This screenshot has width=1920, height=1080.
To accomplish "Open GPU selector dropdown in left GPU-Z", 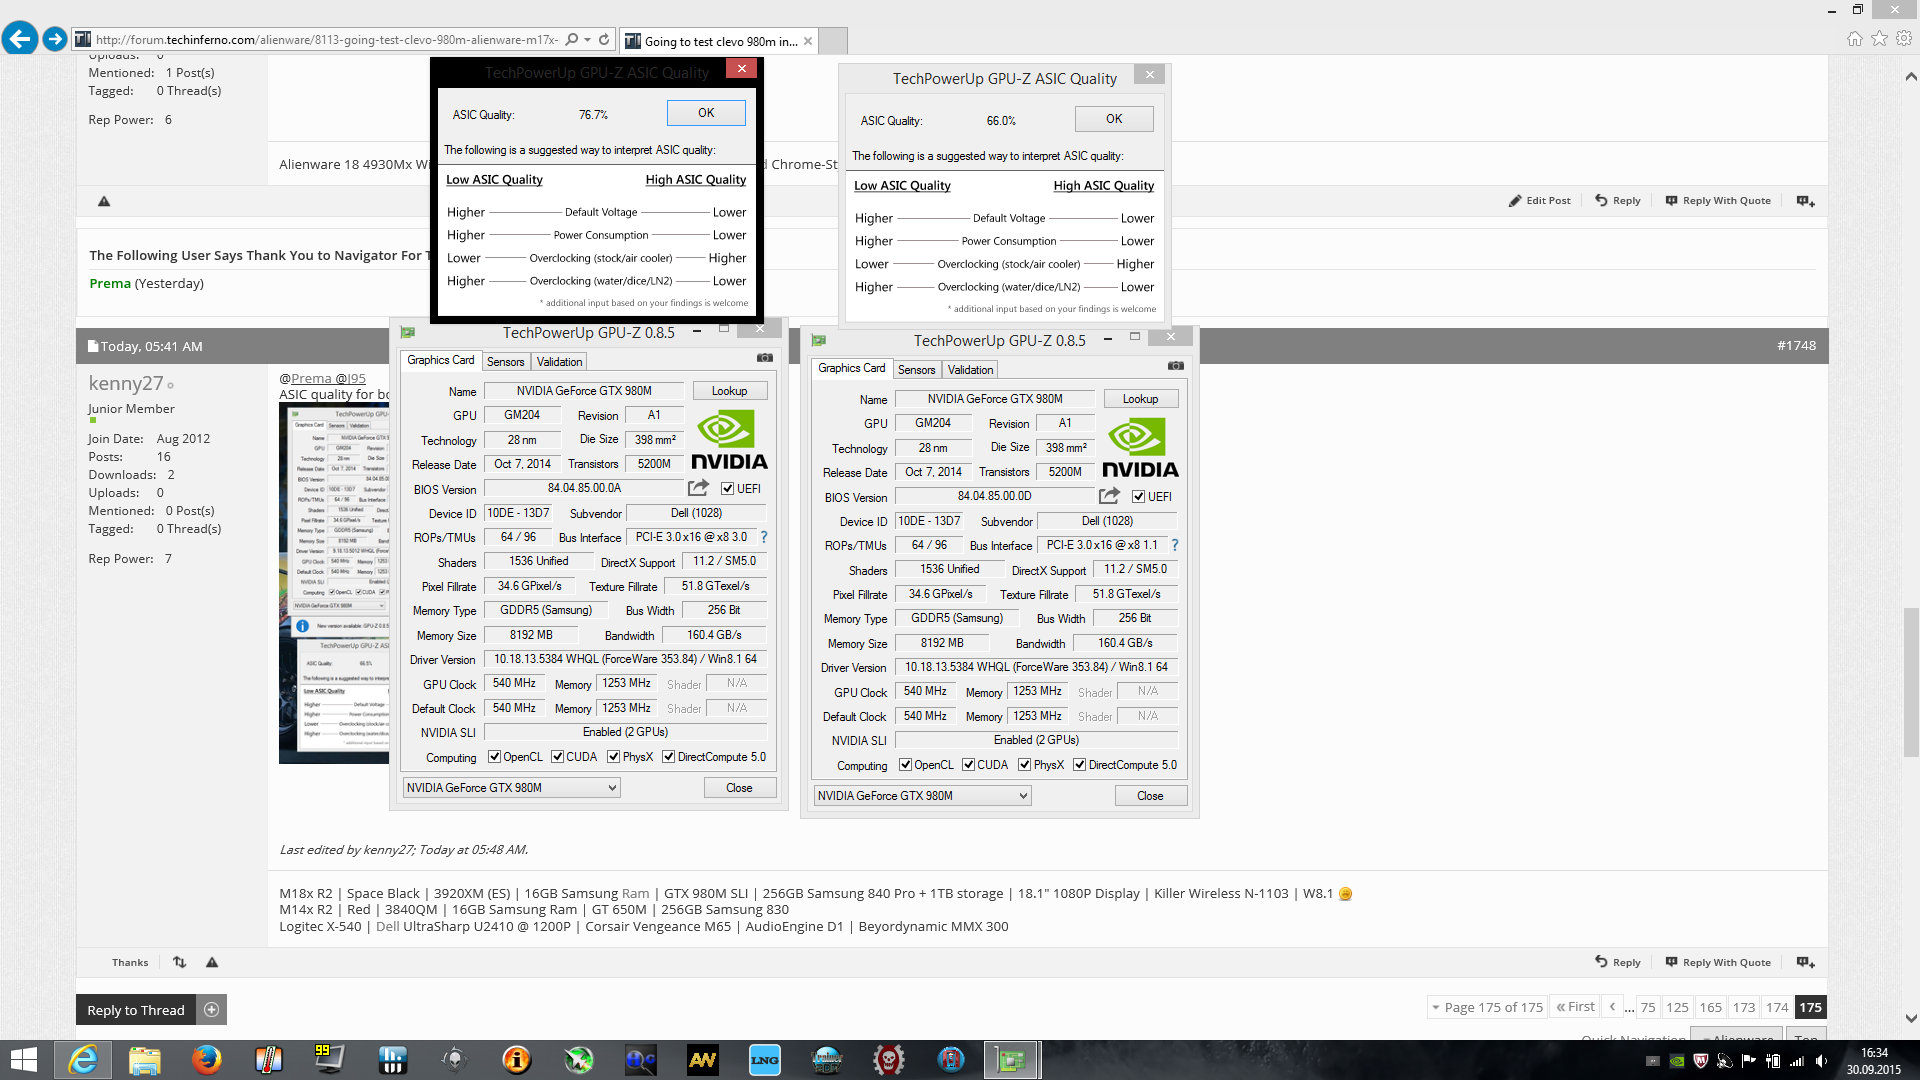I will click(x=511, y=788).
